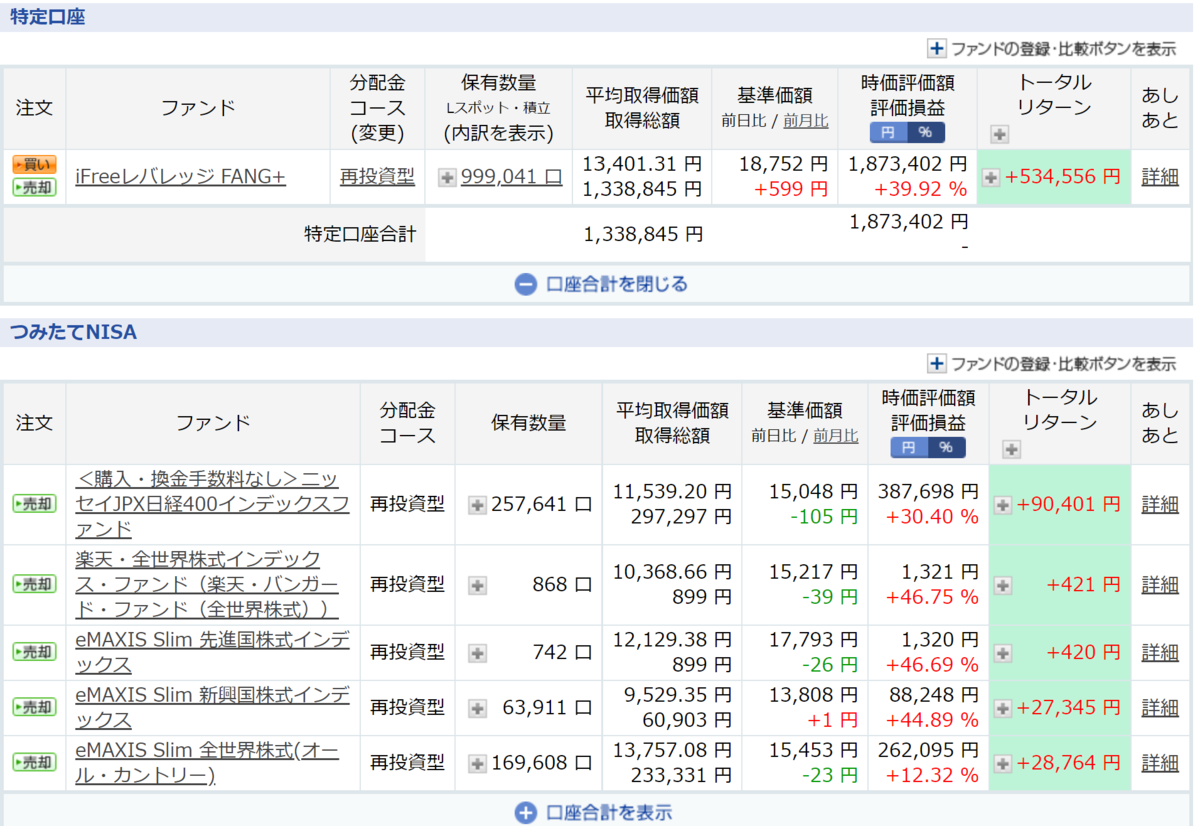1200x826 pixels.
Task: Click the 買い button for iFree レバレッジ FANG+
Action: 34,166
